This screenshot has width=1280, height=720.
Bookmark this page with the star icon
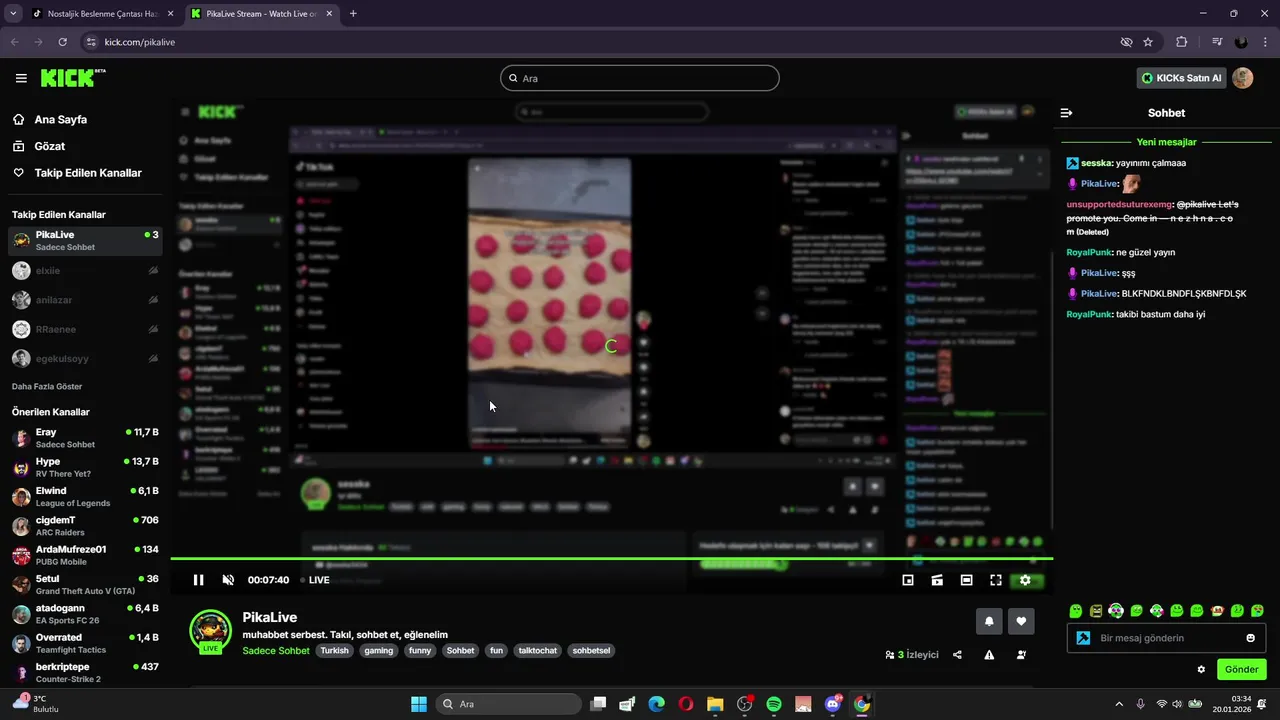1148,42
